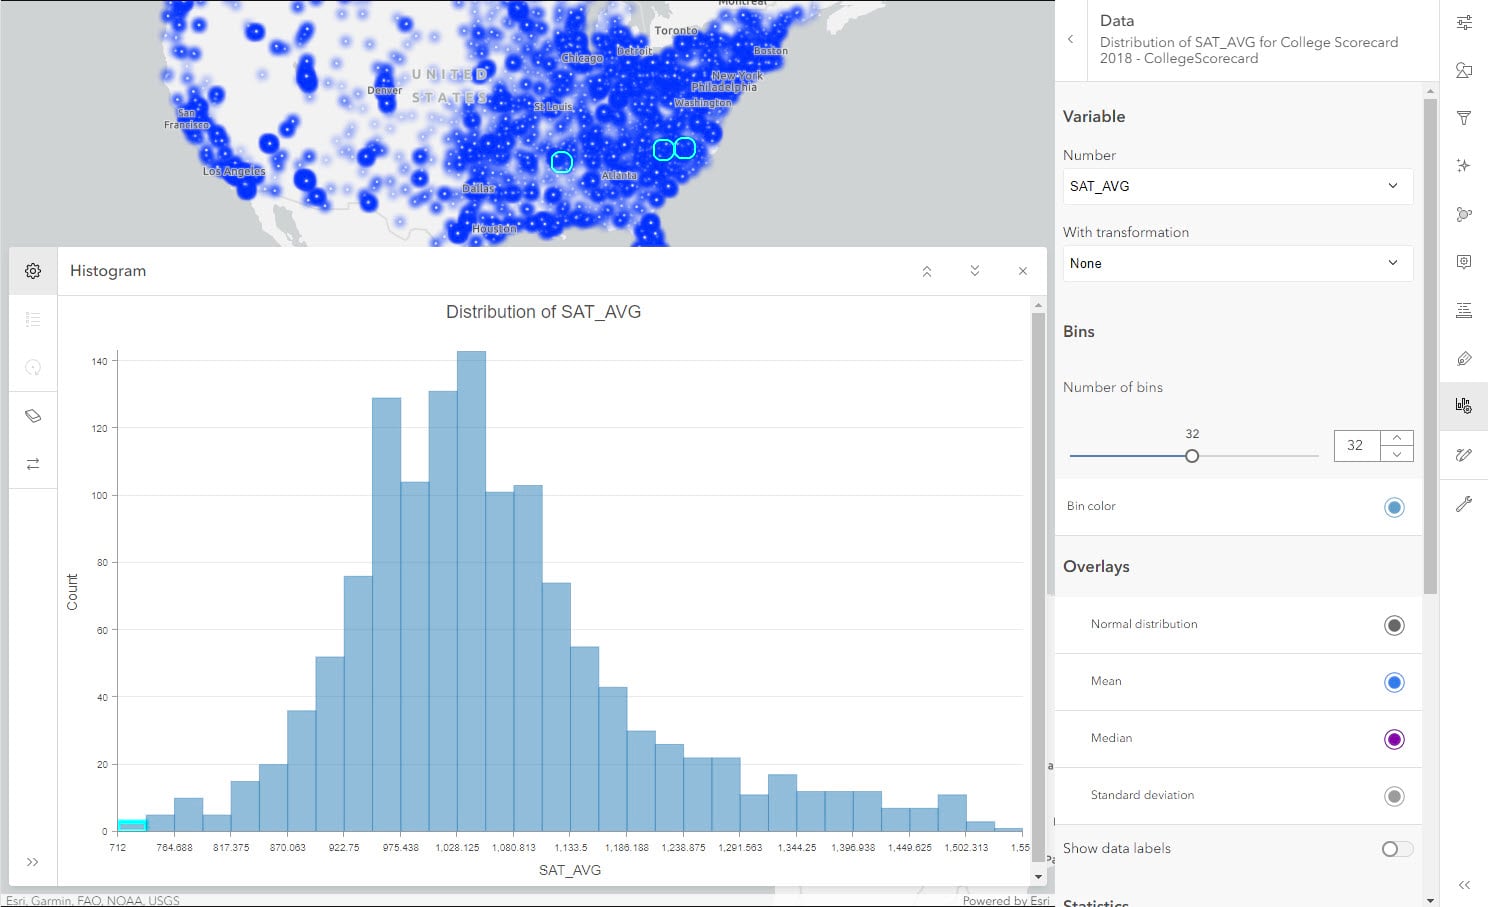
Task: Click the Overlays section heading
Action: [1096, 566]
